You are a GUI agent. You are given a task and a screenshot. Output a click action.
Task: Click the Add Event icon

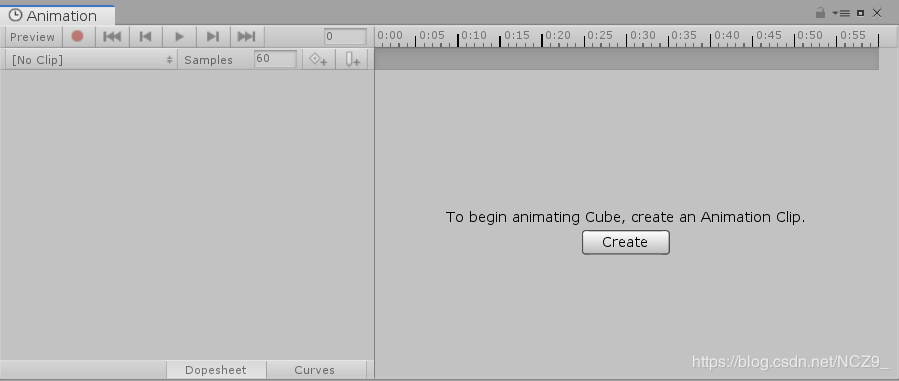click(352, 60)
